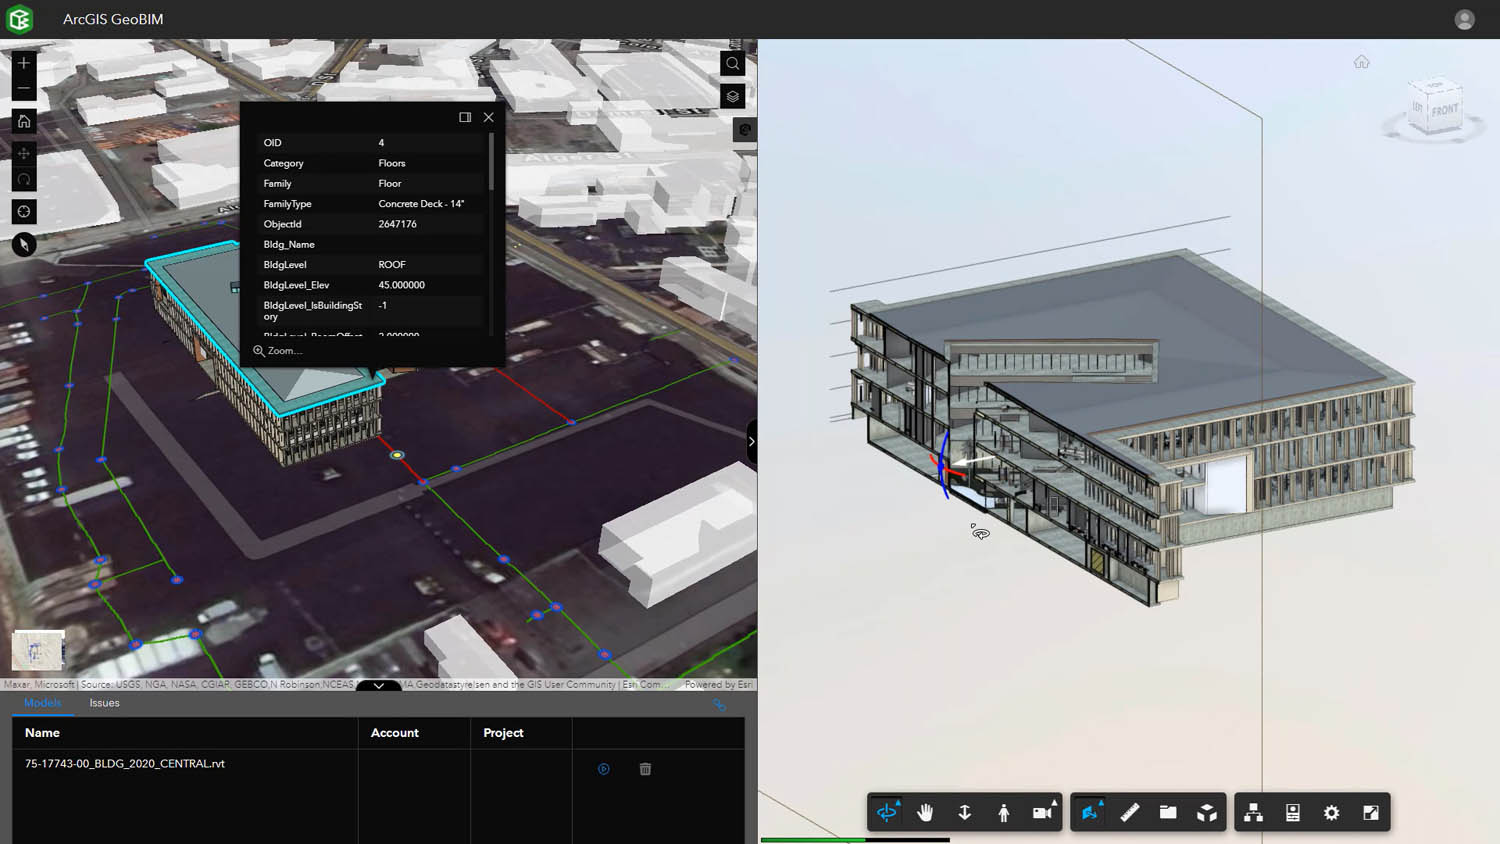1500x844 pixels.
Task: Open viewer Settings gear
Action: [1332, 813]
